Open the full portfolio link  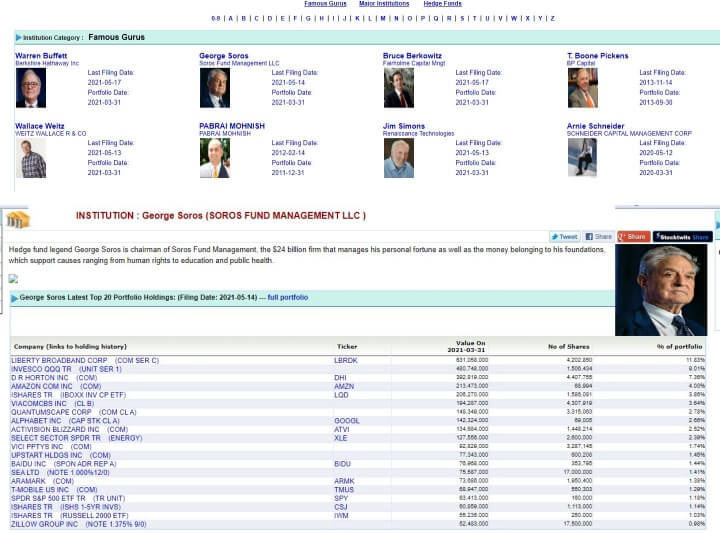(287, 297)
